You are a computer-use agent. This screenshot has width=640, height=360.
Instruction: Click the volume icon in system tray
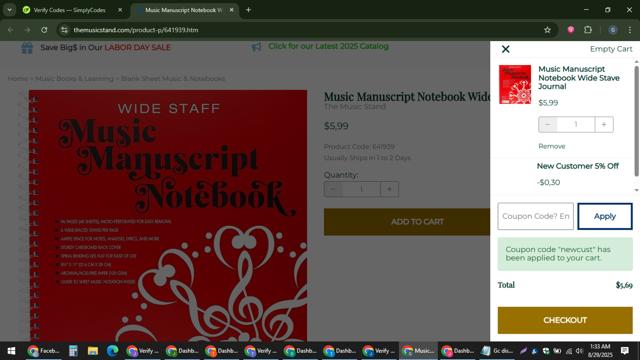[x=580, y=351]
